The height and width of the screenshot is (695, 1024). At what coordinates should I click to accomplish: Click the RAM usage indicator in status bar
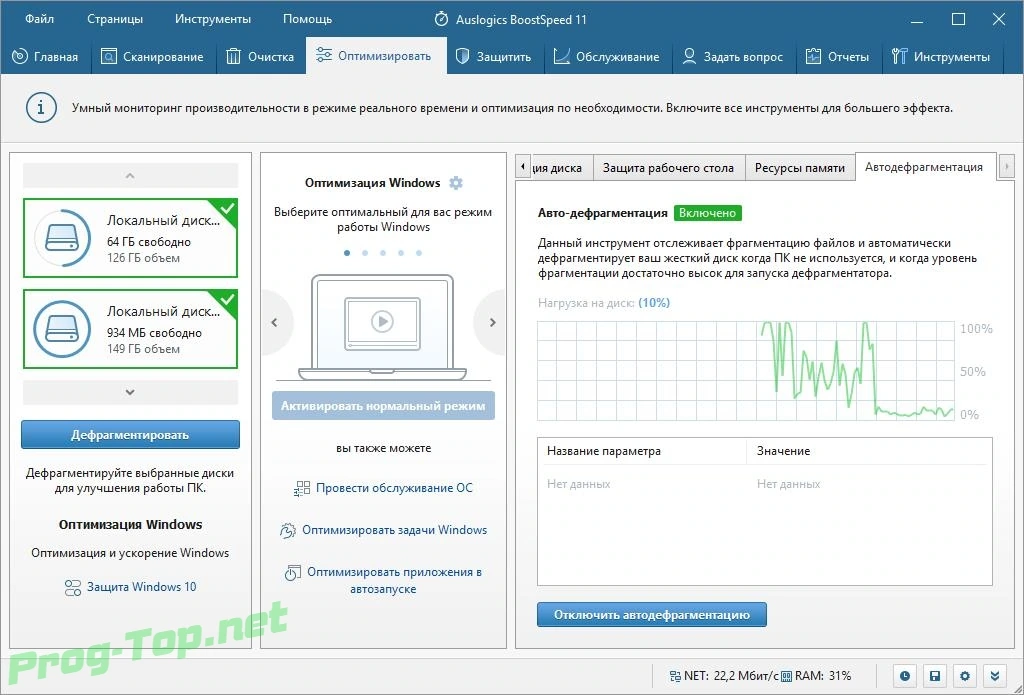816,676
